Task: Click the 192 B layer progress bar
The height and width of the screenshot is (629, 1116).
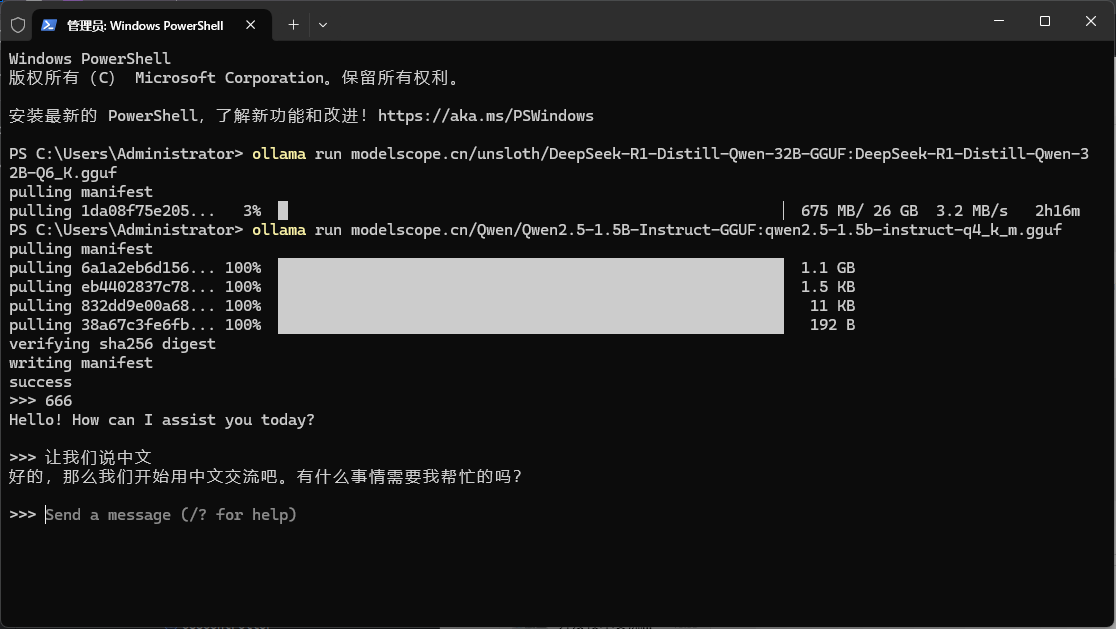Action: pyautogui.click(x=530, y=325)
